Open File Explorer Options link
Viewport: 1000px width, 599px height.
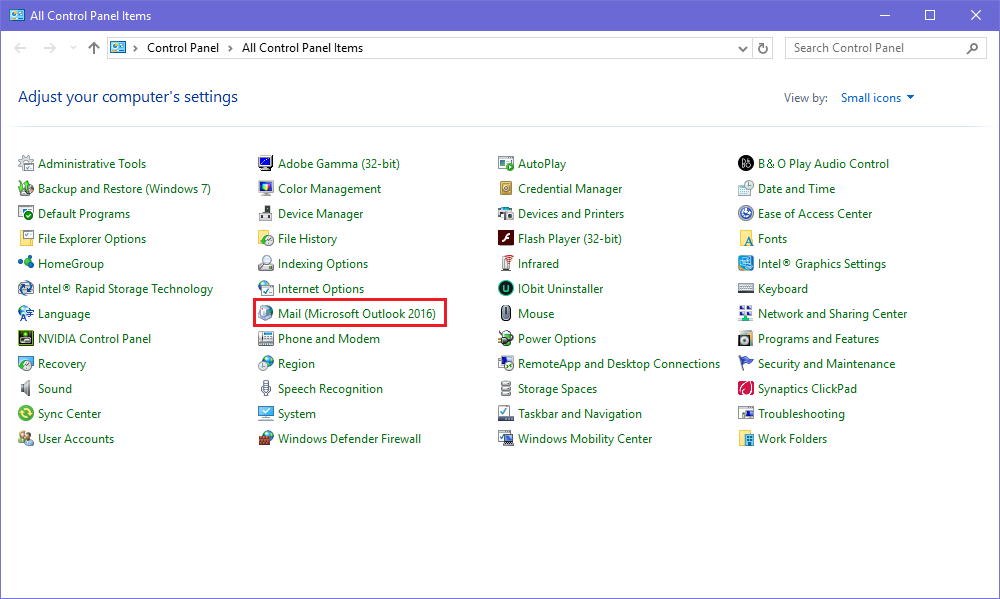[x=92, y=239]
